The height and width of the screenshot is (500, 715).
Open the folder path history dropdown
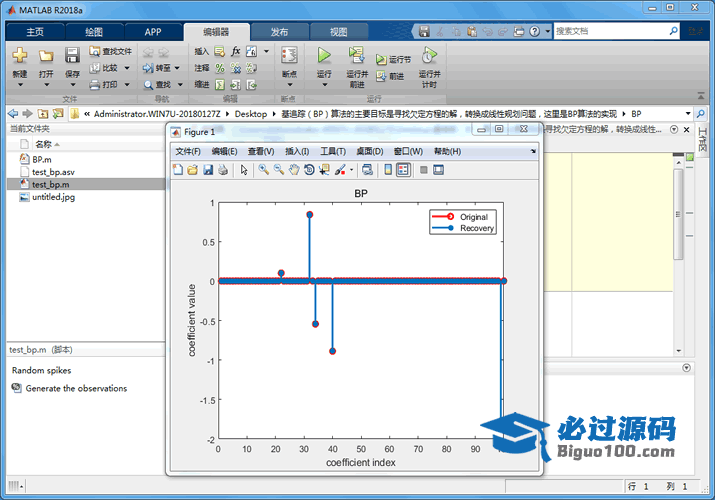coord(688,113)
